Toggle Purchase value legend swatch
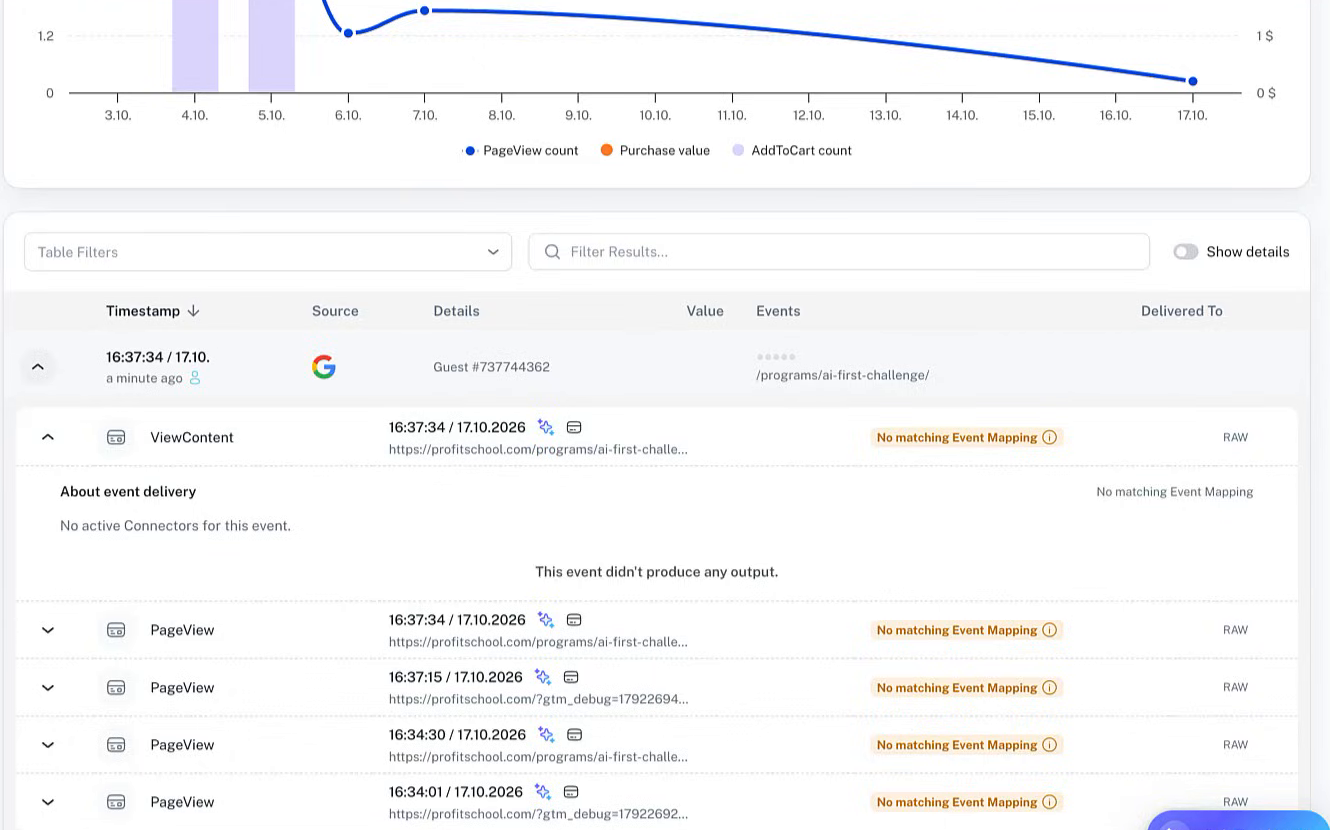Image resolution: width=1330 pixels, height=830 pixels. click(x=606, y=151)
